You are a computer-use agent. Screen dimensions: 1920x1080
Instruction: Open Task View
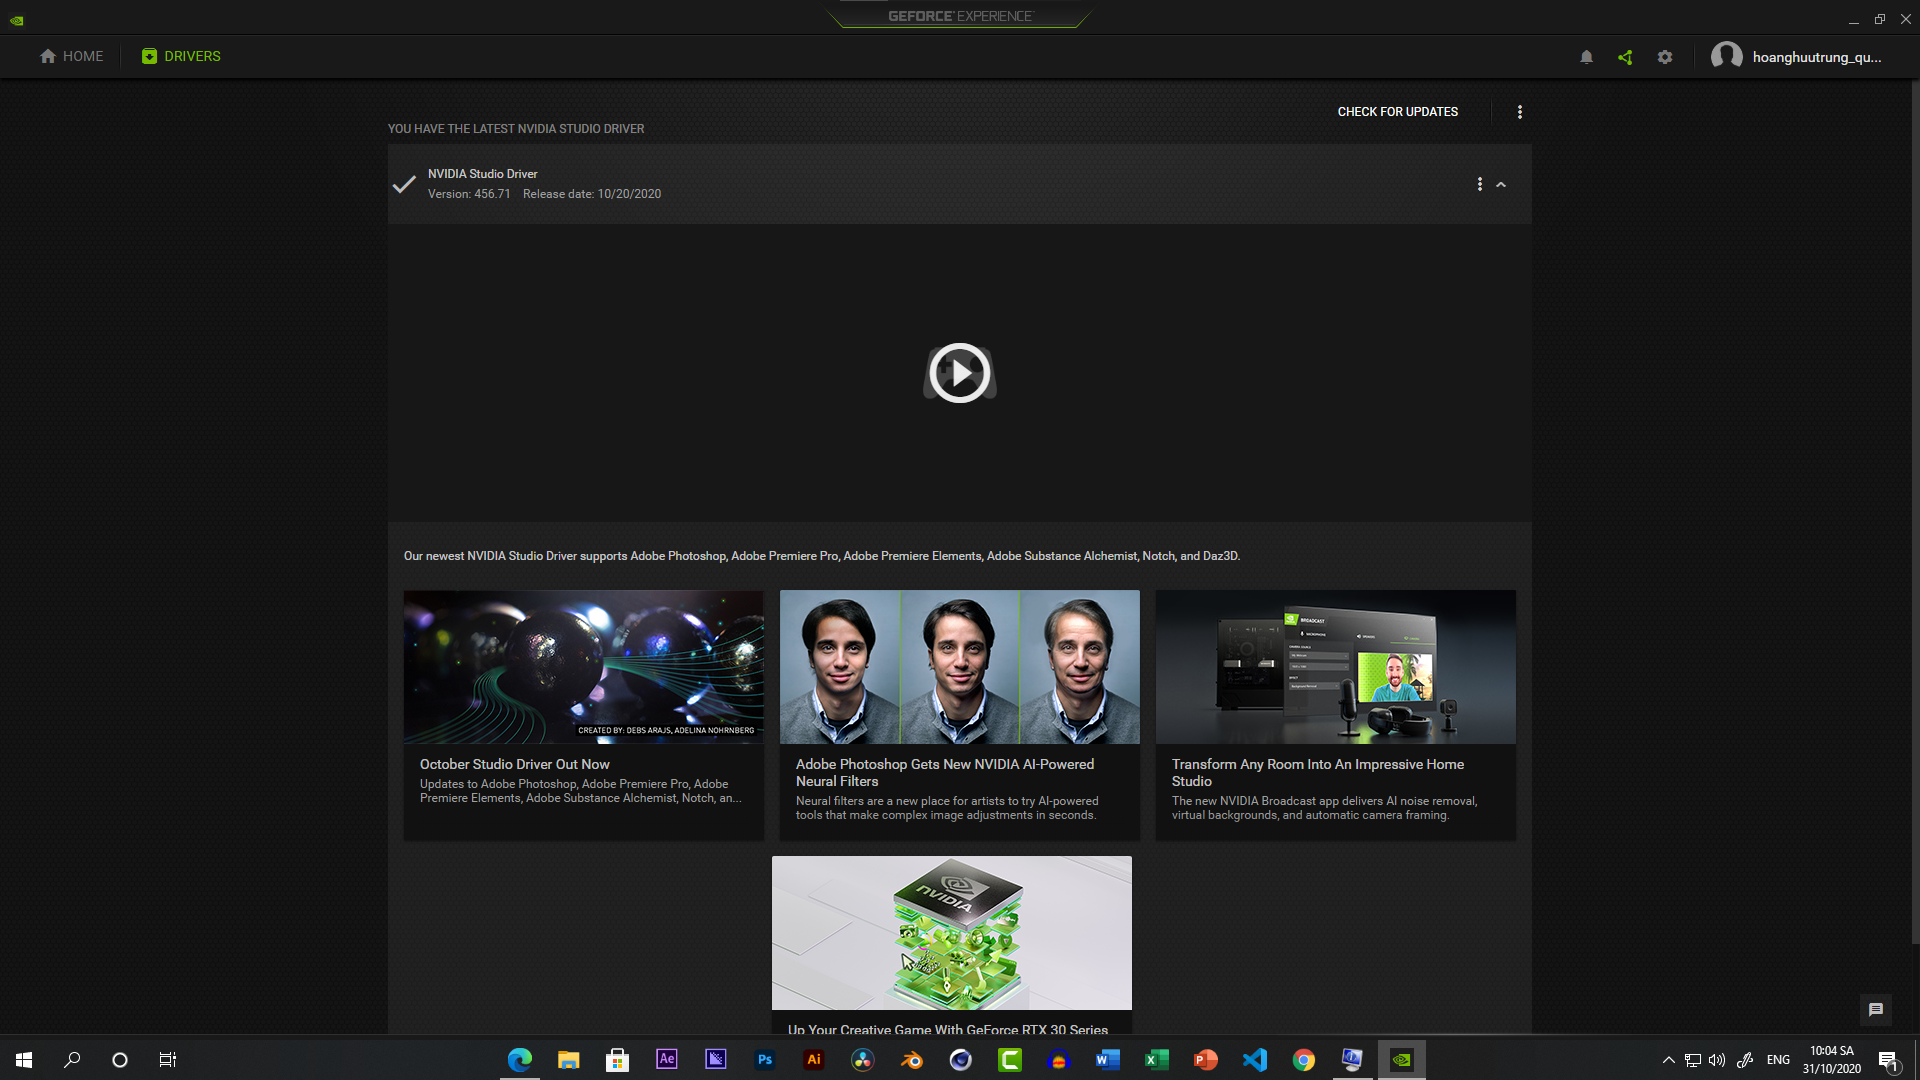point(168,1060)
